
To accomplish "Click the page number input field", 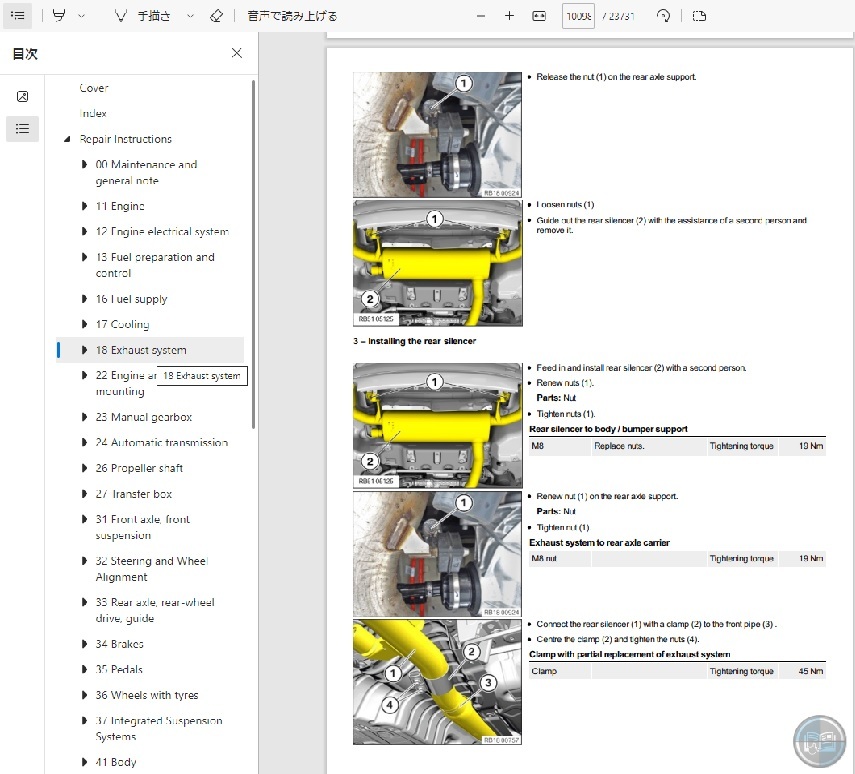I will 578,16.
